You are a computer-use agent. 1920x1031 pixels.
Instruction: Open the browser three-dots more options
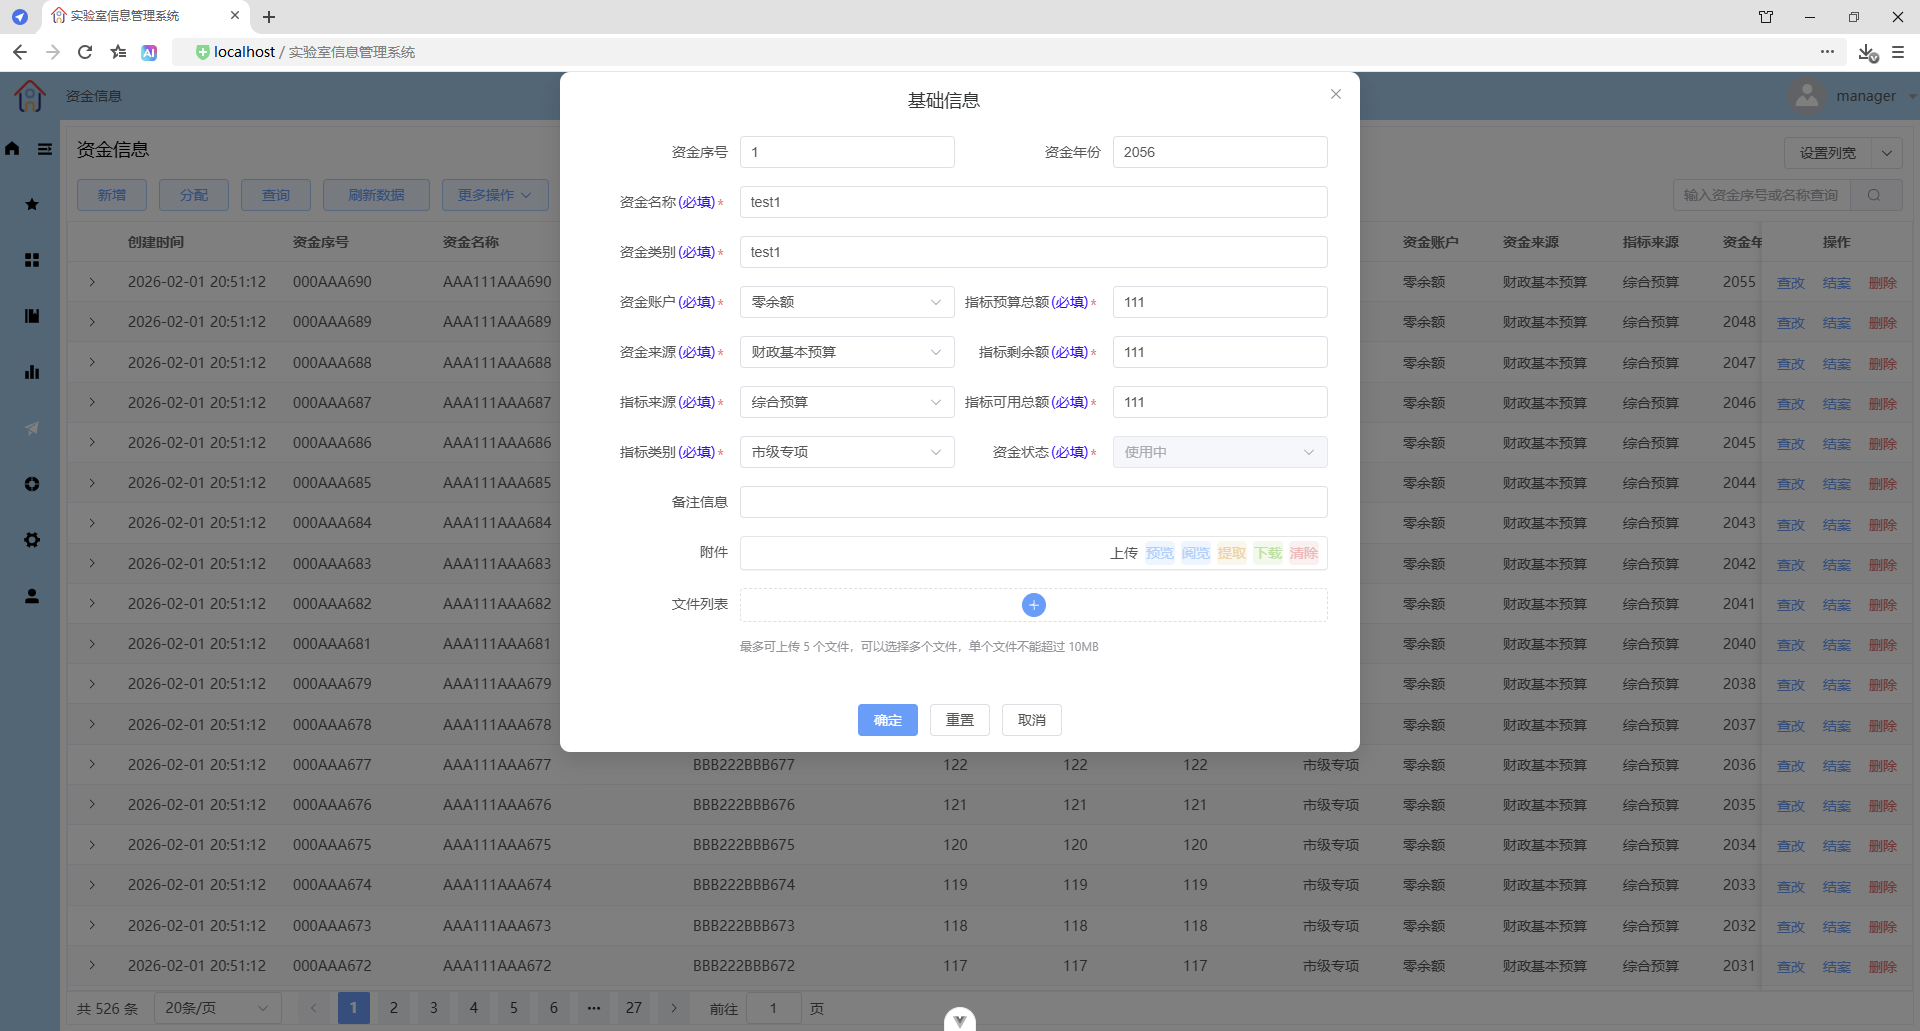coord(1827,51)
